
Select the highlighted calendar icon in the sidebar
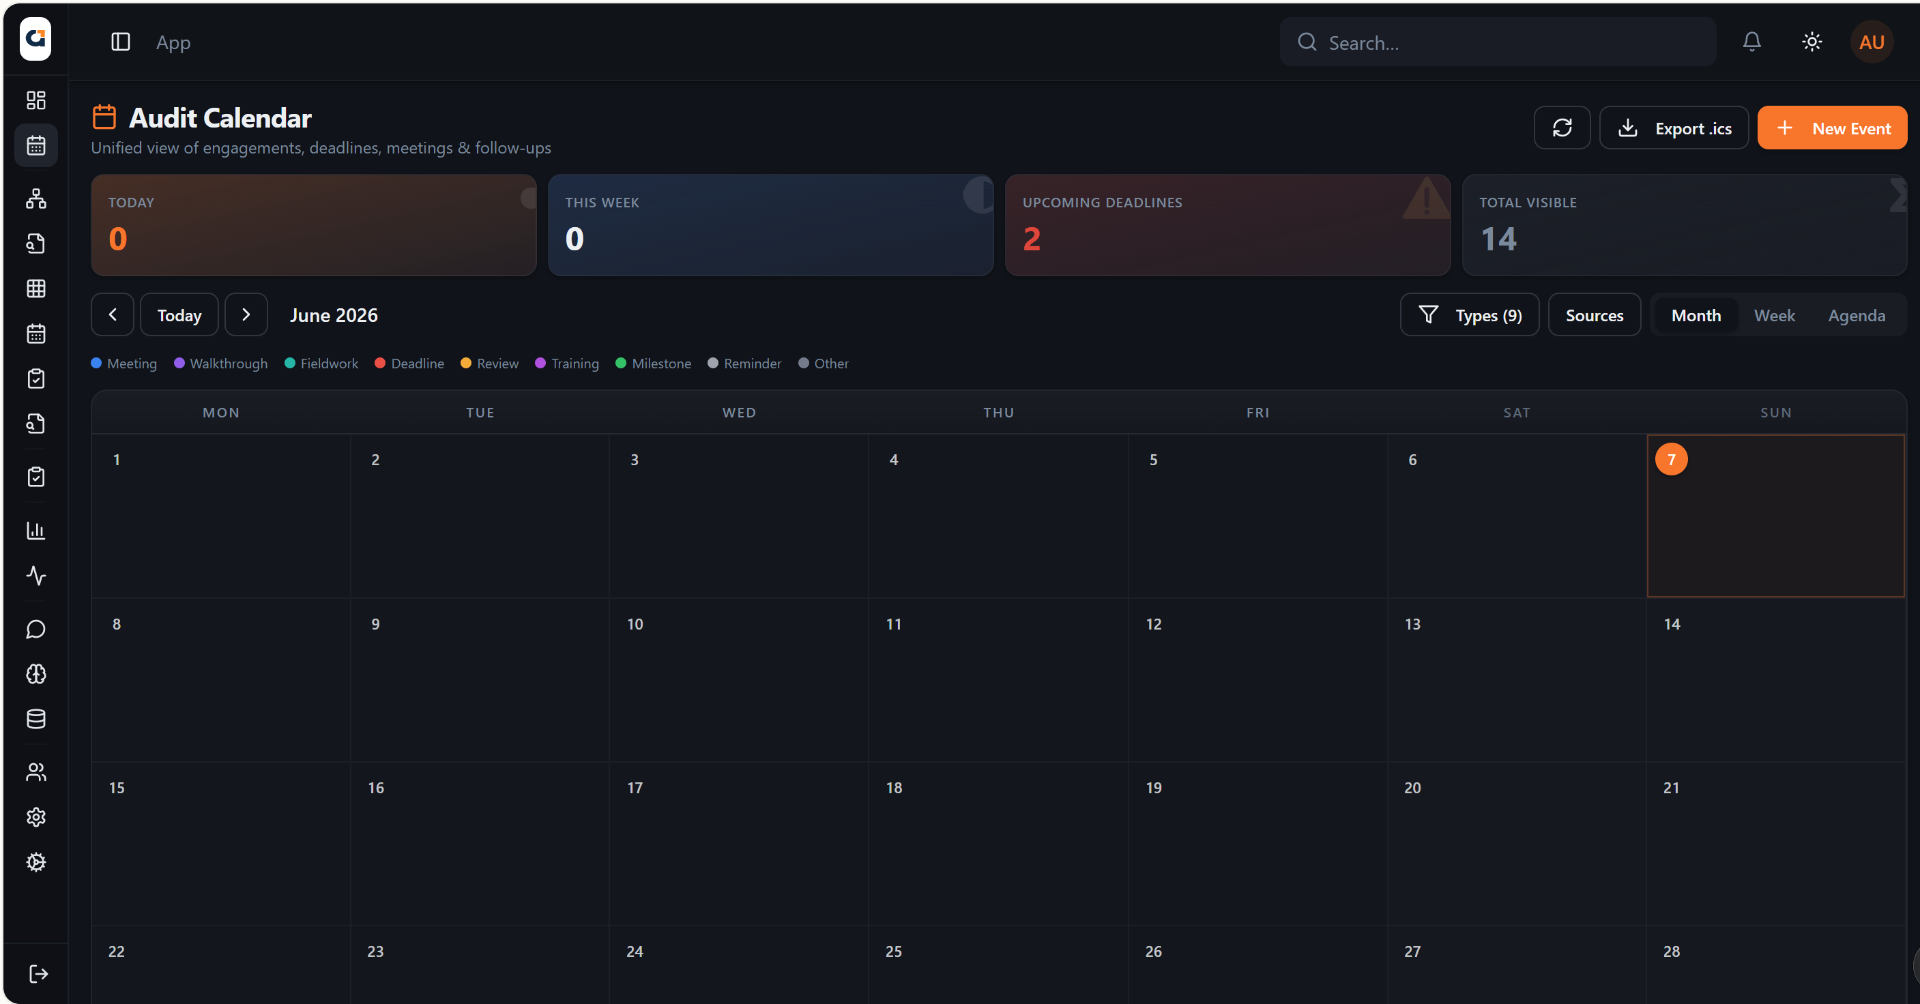point(36,145)
